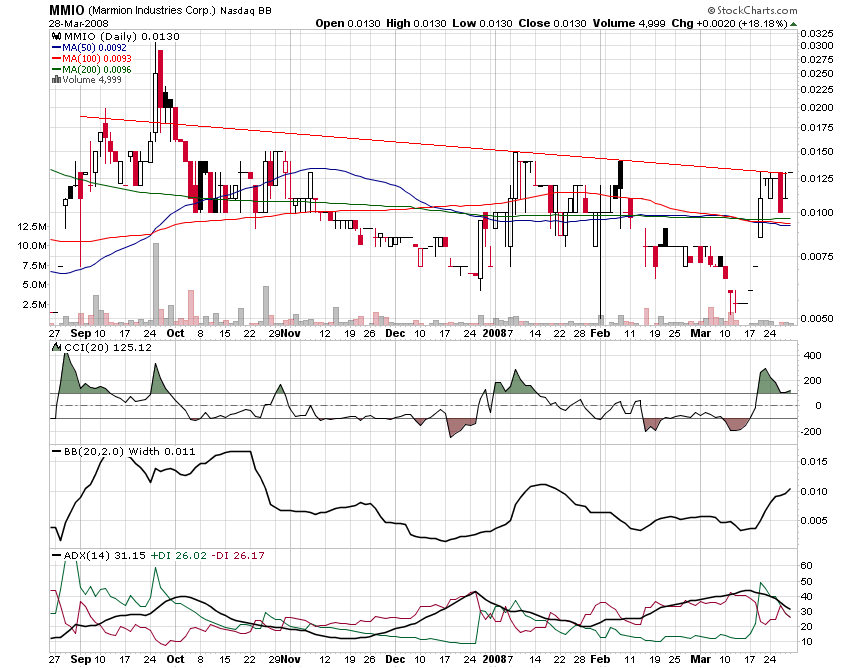Click the 0.0325 price axis value

[x=817, y=33]
